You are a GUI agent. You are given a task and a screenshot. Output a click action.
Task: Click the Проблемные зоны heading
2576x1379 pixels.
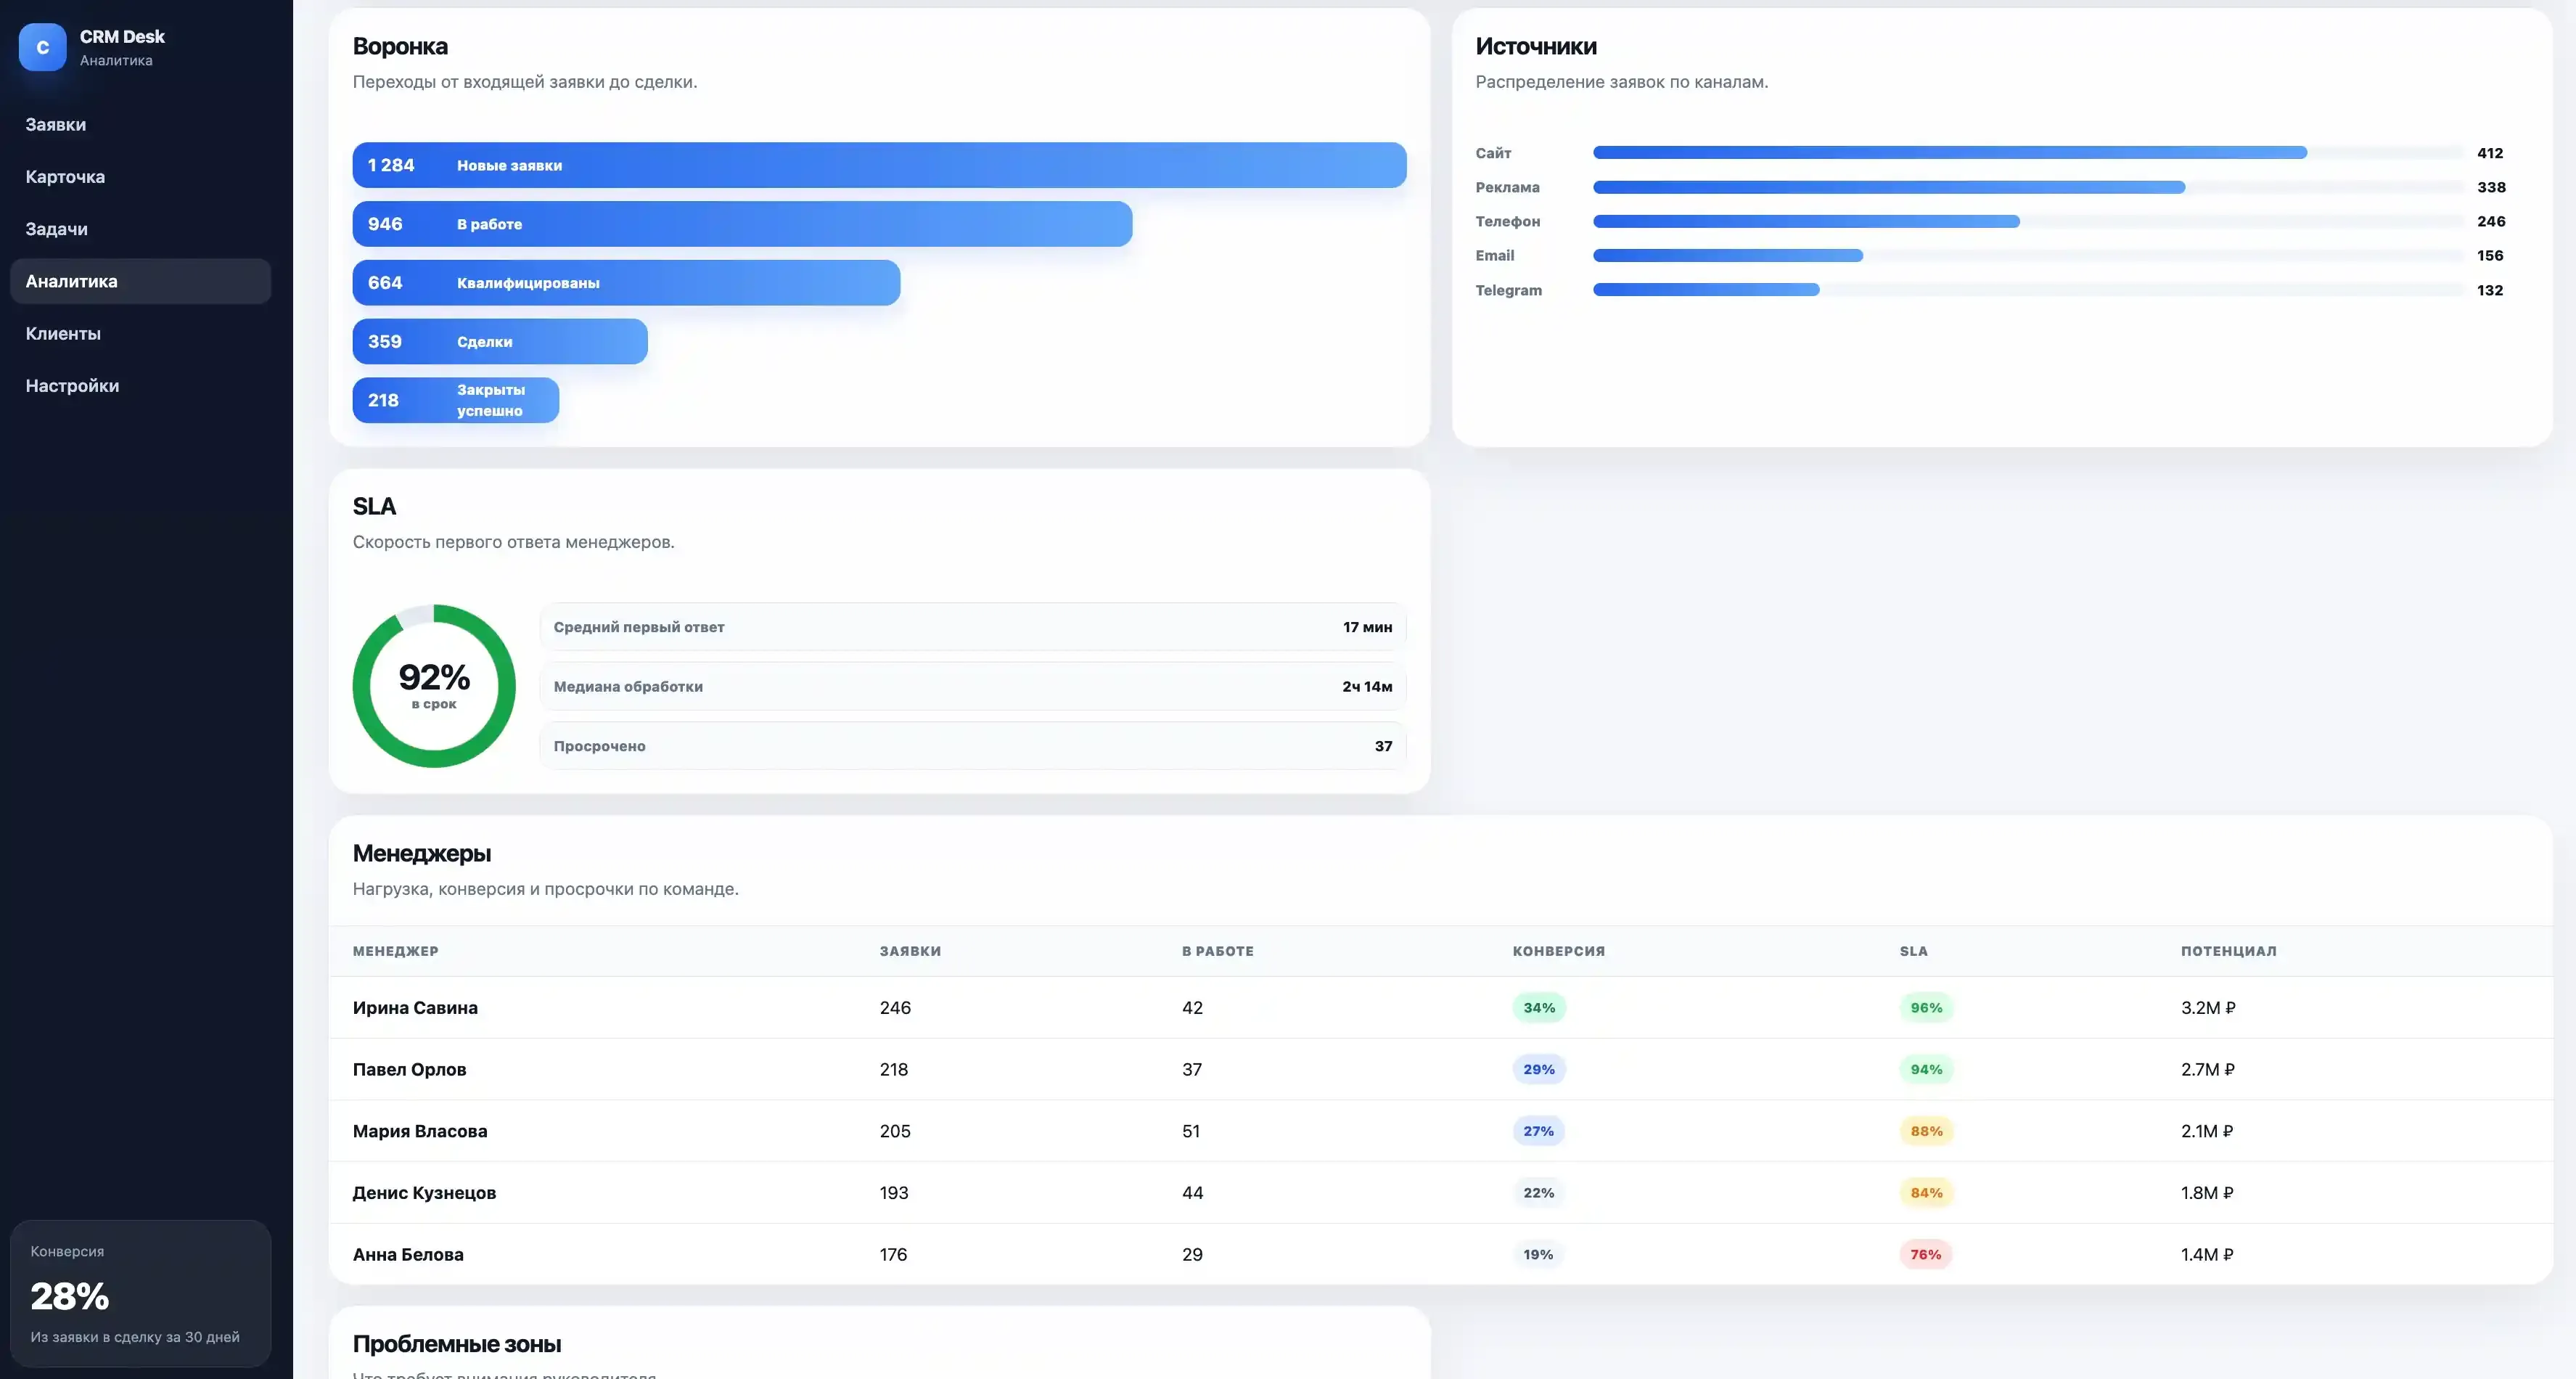(x=457, y=1344)
